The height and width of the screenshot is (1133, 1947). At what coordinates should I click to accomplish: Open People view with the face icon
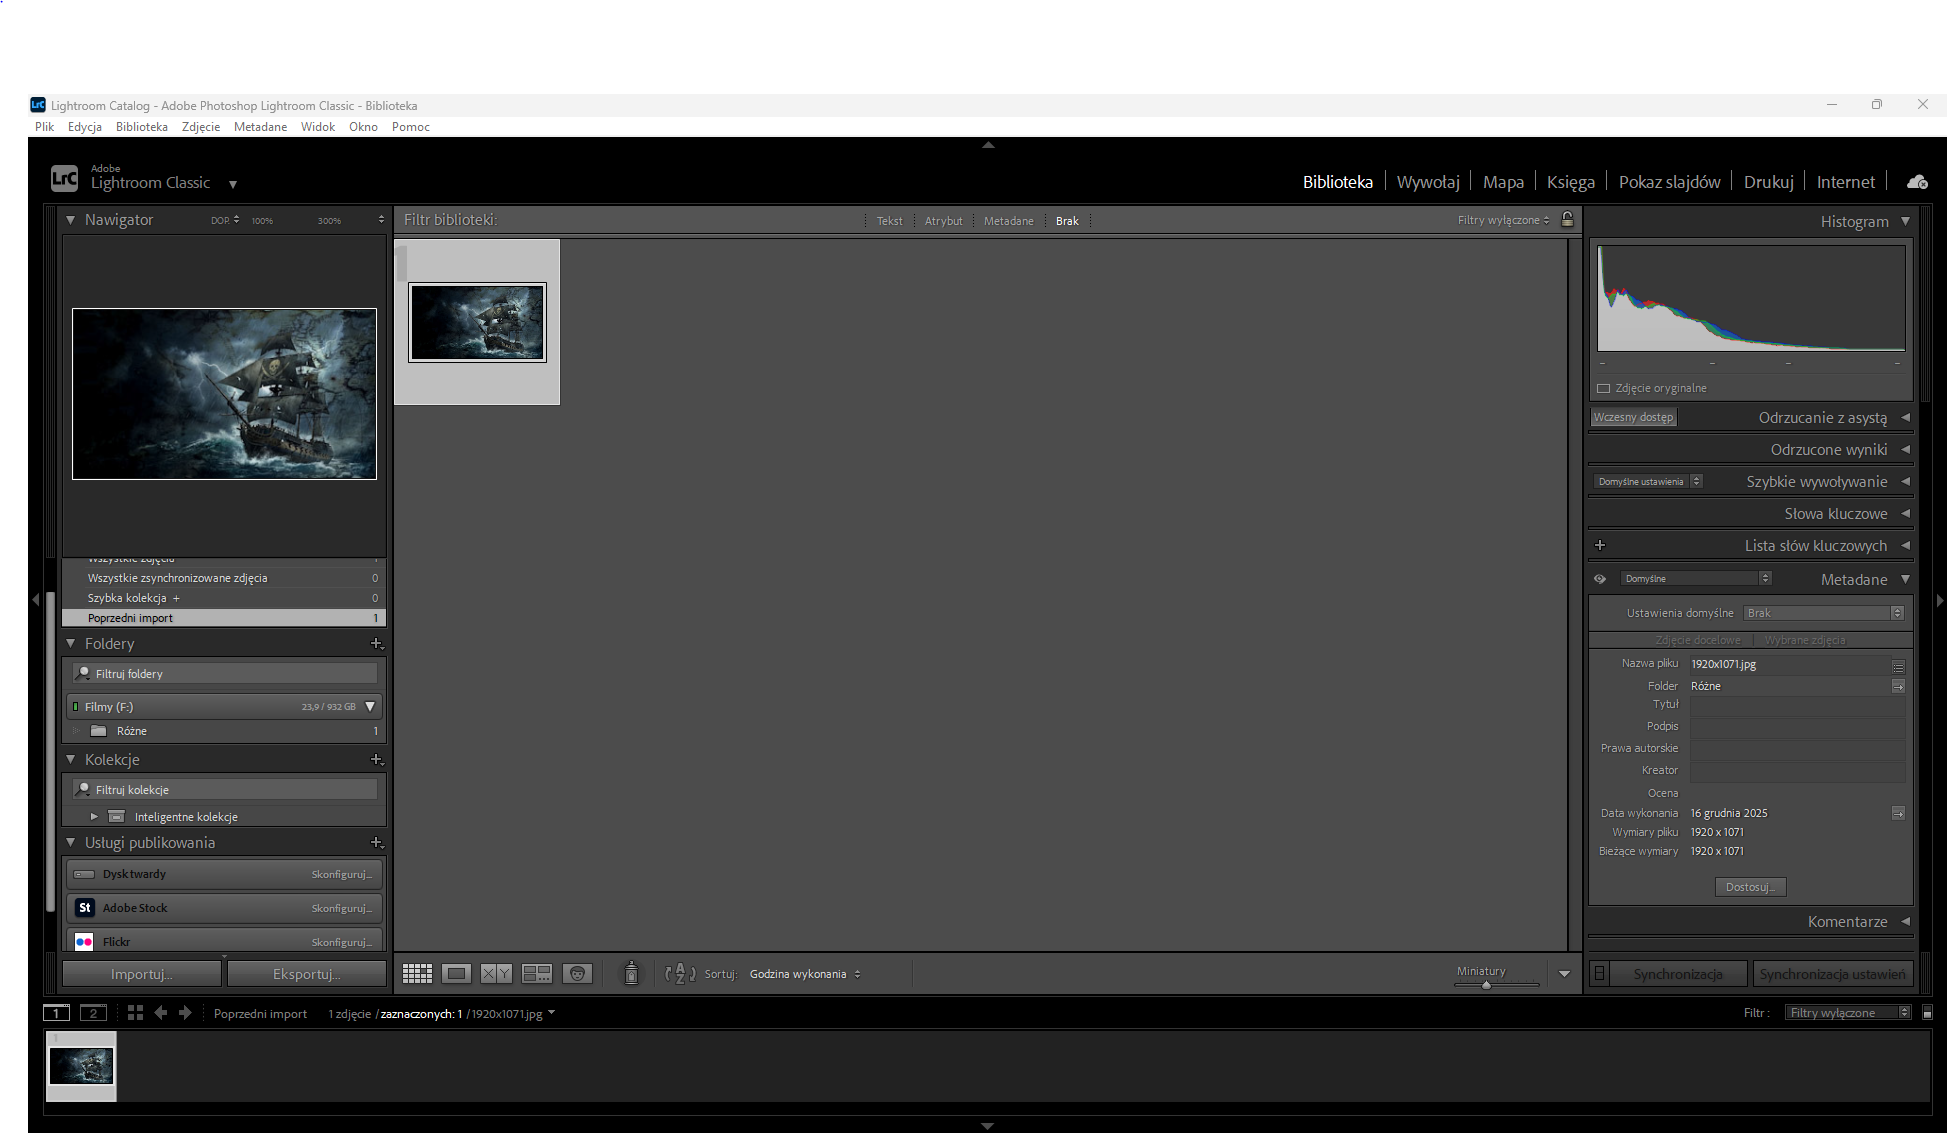tap(578, 974)
